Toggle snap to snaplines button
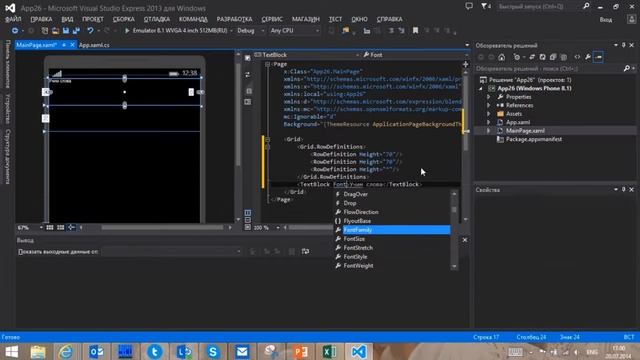This screenshot has width=640, height=360. point(71,227)
